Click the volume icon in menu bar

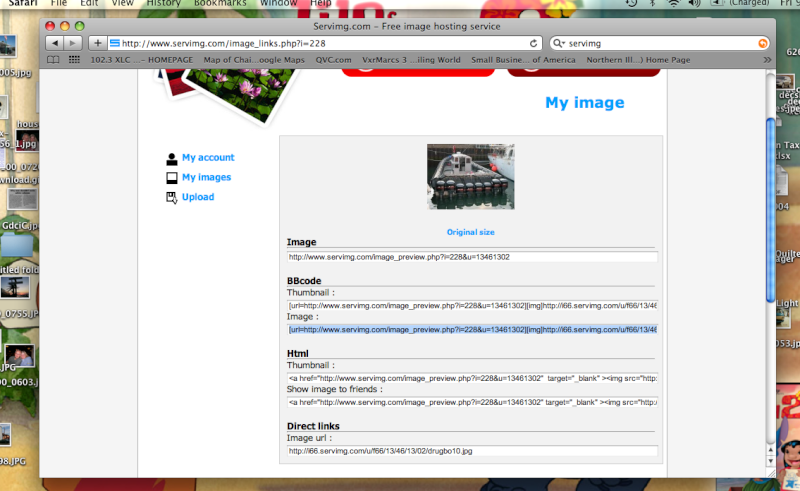point(694,3)
